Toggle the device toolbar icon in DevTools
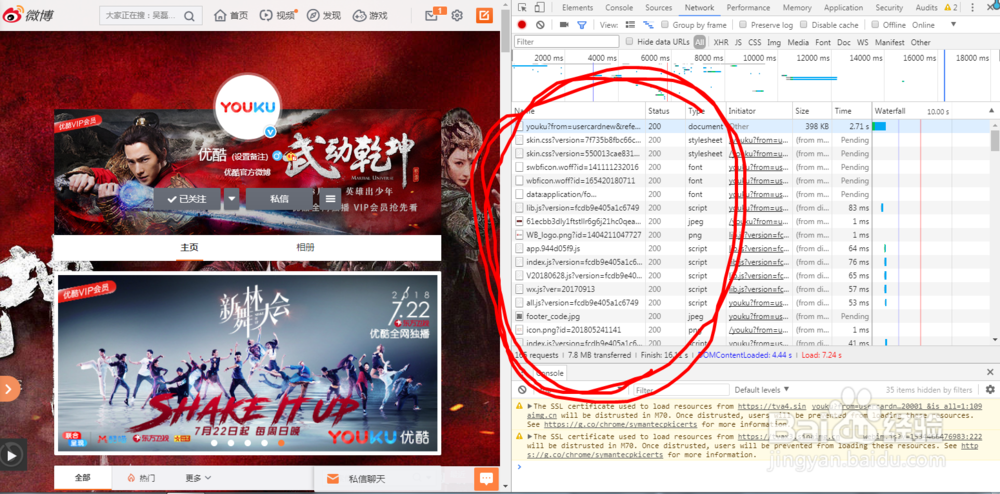Screen dimensions: 1000x494 coord(539,8)
